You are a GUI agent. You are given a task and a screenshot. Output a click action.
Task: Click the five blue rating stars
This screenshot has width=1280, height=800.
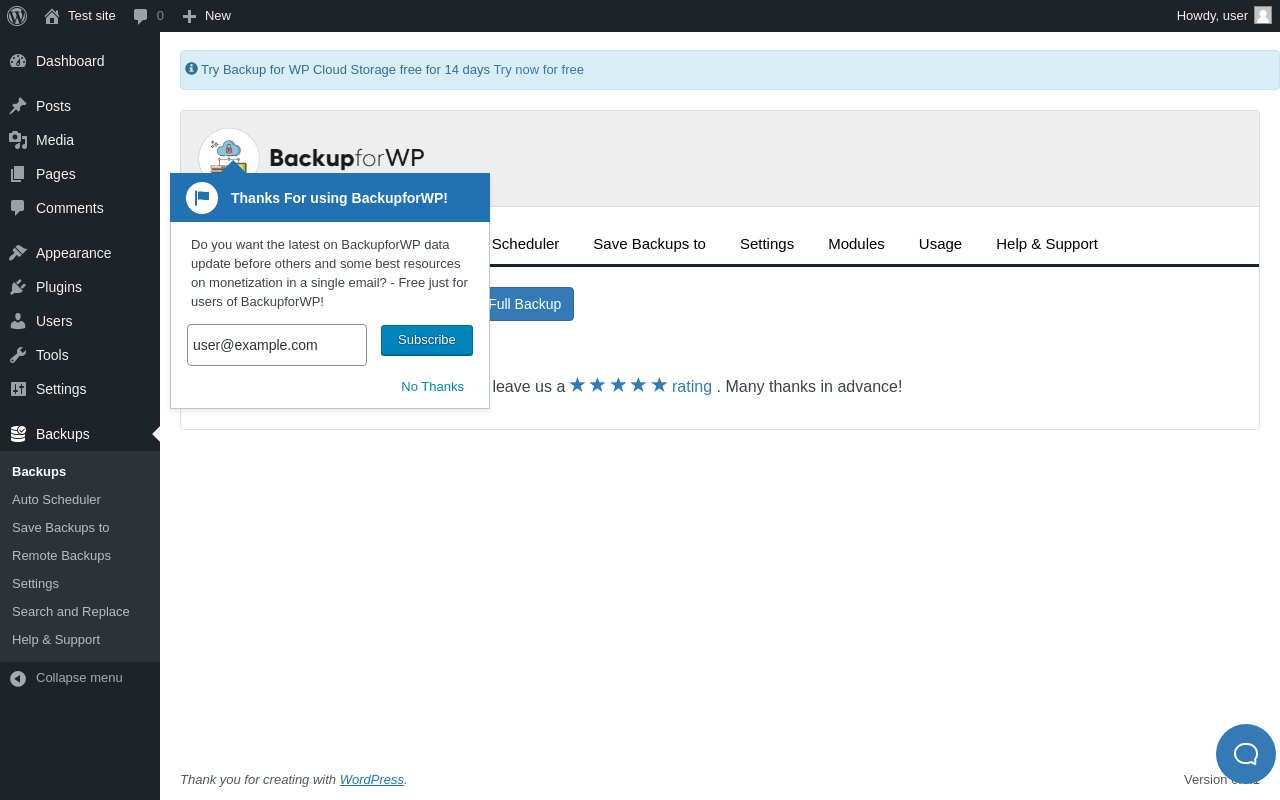coord(618,385)
